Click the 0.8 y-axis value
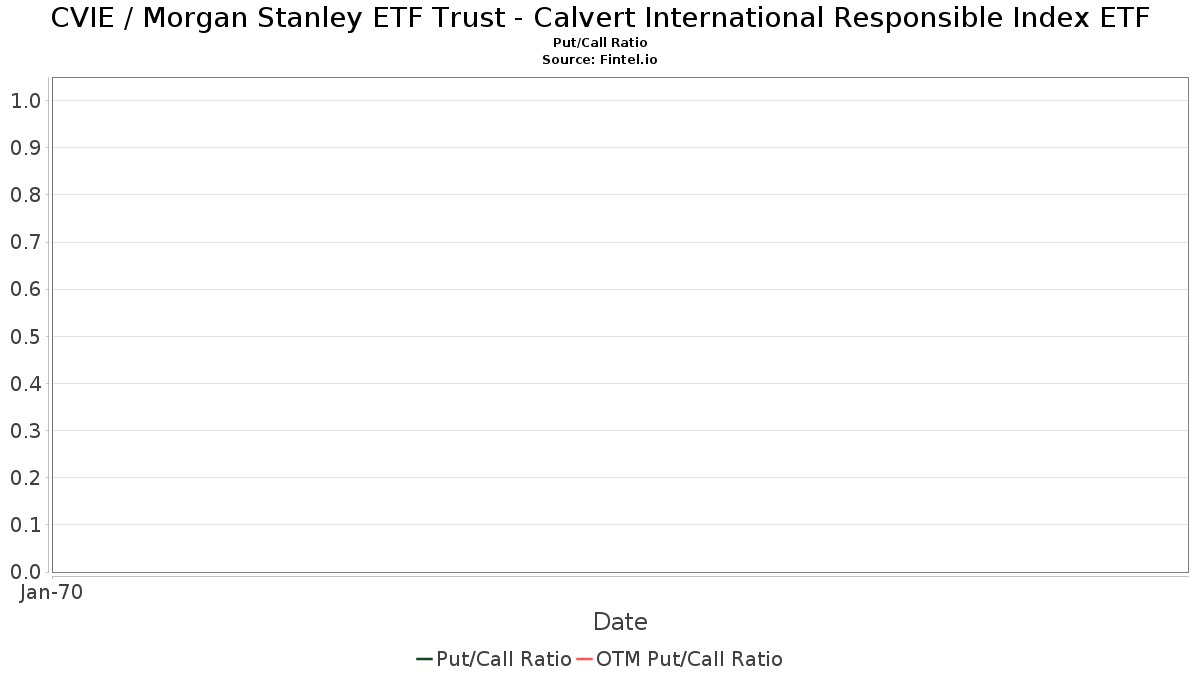The image size is (1200, 675). click(x=25, y=195)
